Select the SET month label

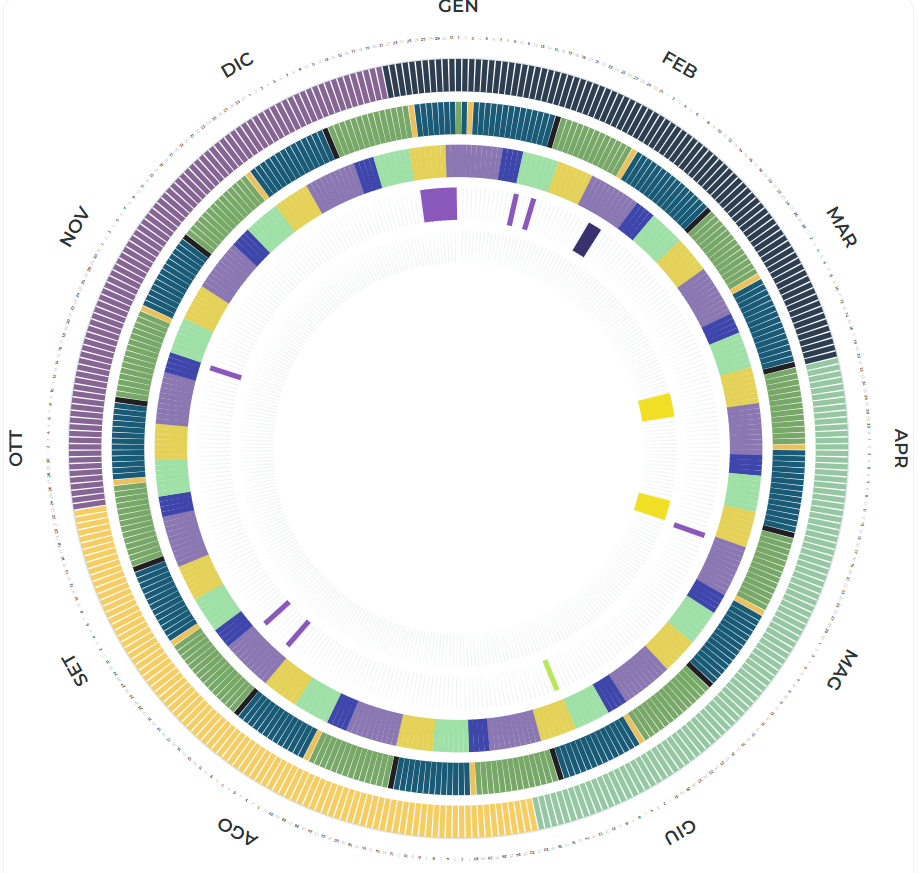(x=76, y=669)
